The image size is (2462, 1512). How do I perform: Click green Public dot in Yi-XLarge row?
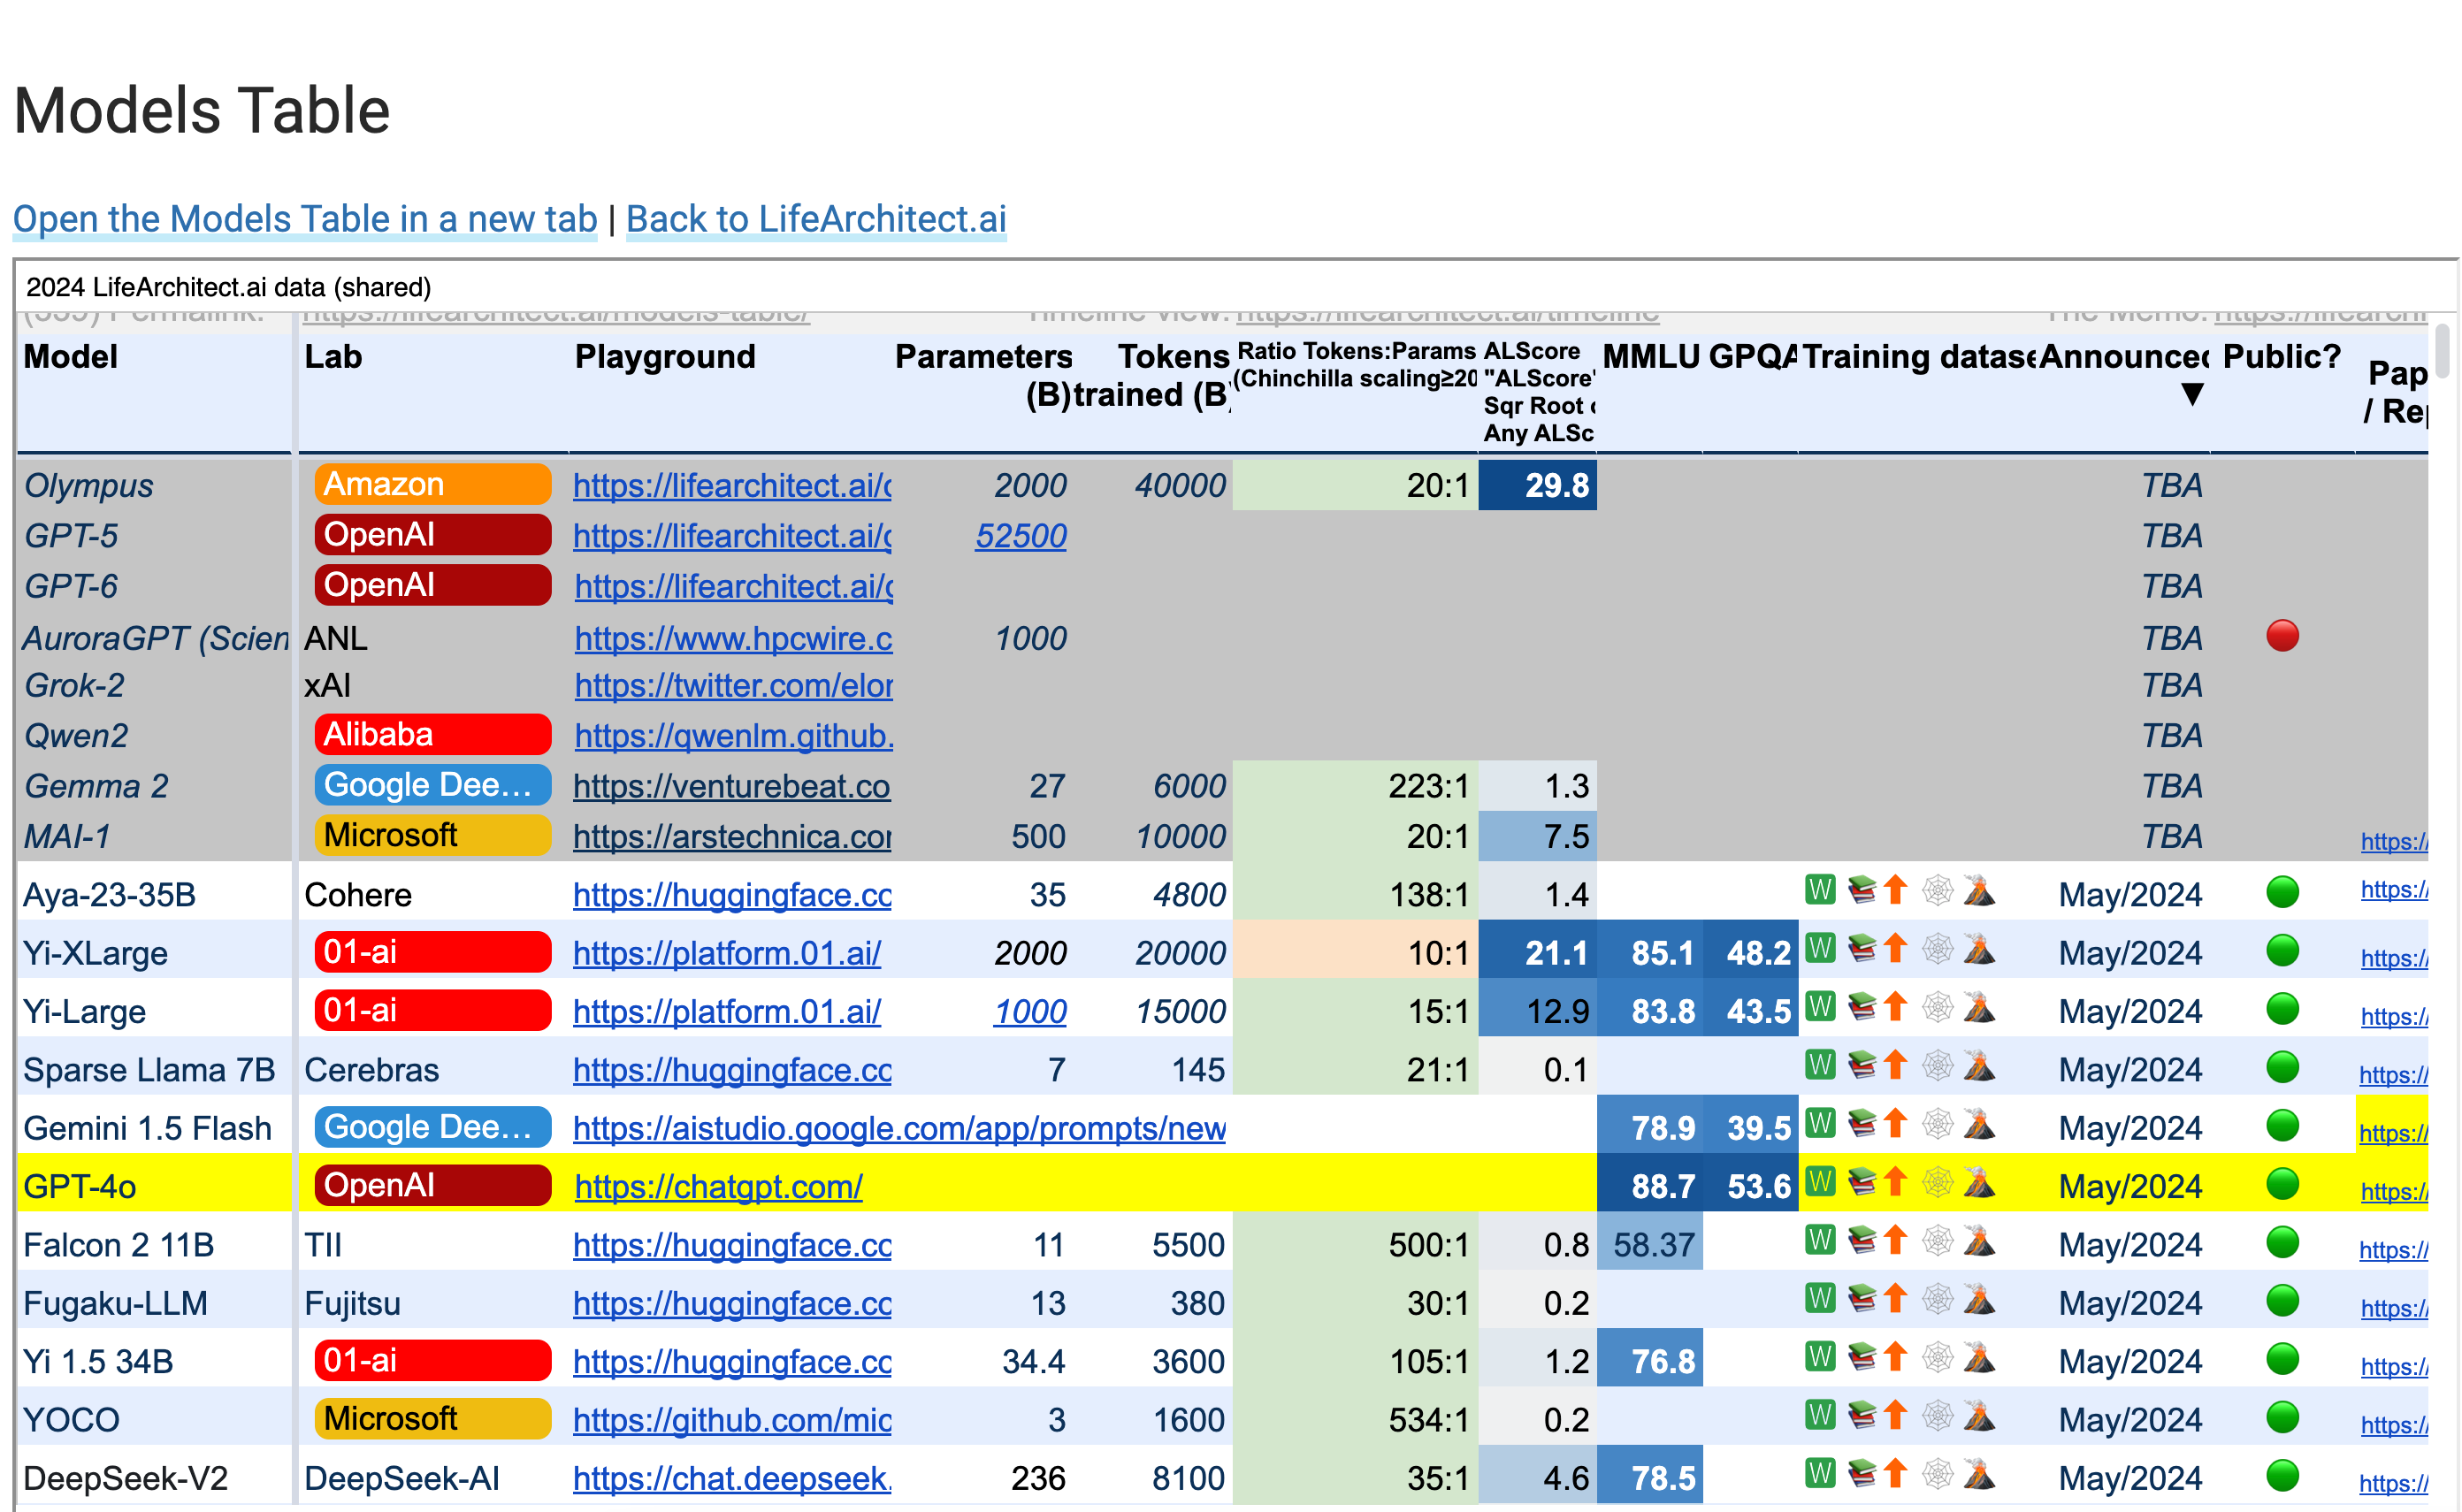(2282, 950)
